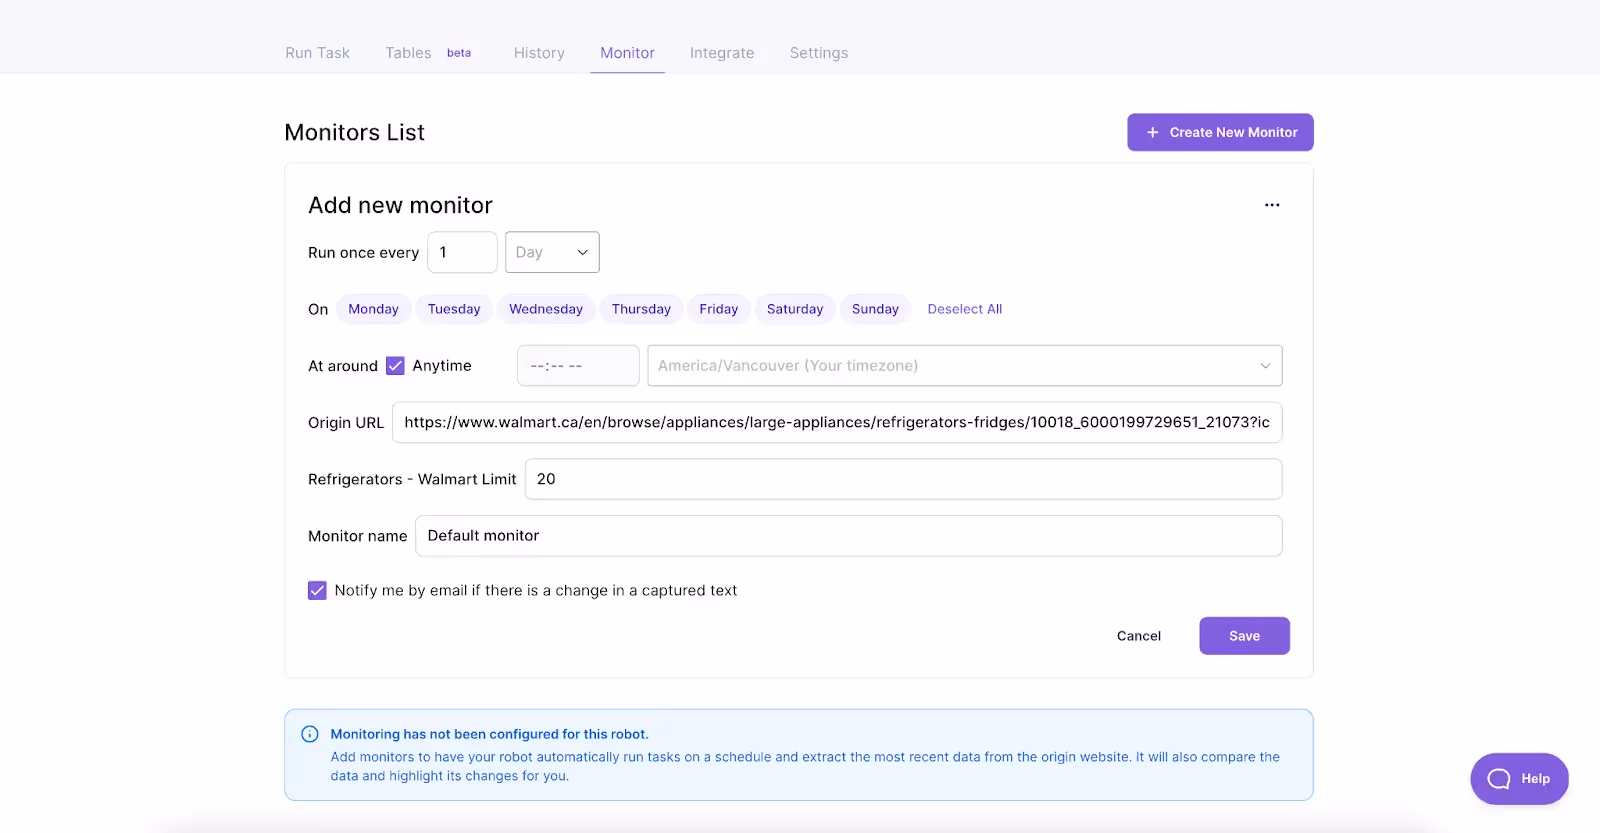
Task: Open the History tab
Action: [x=539, y=53]
